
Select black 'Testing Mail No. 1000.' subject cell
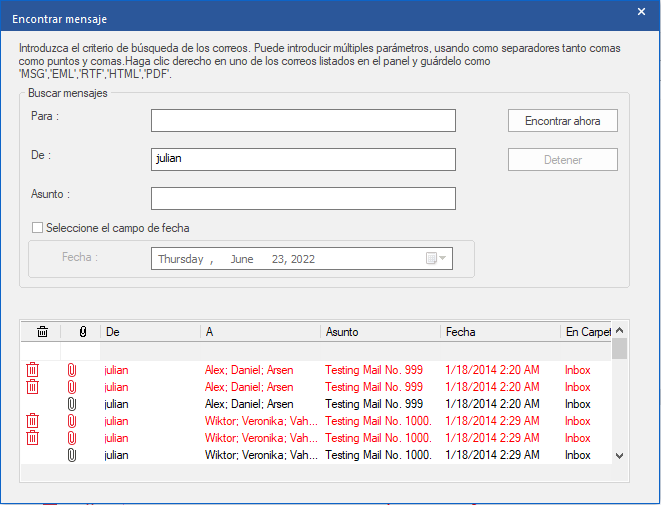[x=378, y=455]
